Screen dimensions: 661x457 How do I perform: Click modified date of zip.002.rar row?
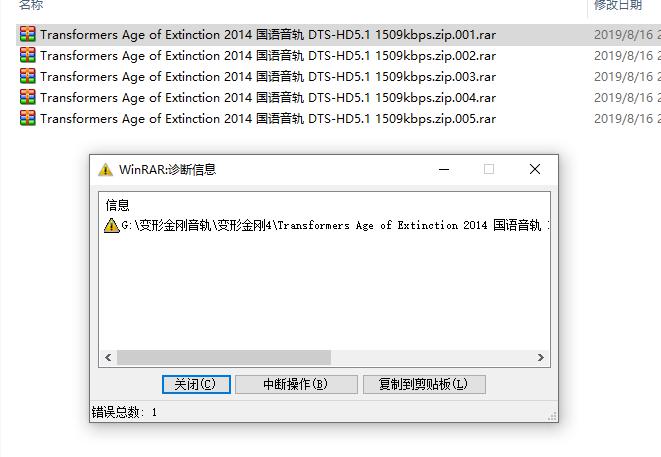coord(627,56)
